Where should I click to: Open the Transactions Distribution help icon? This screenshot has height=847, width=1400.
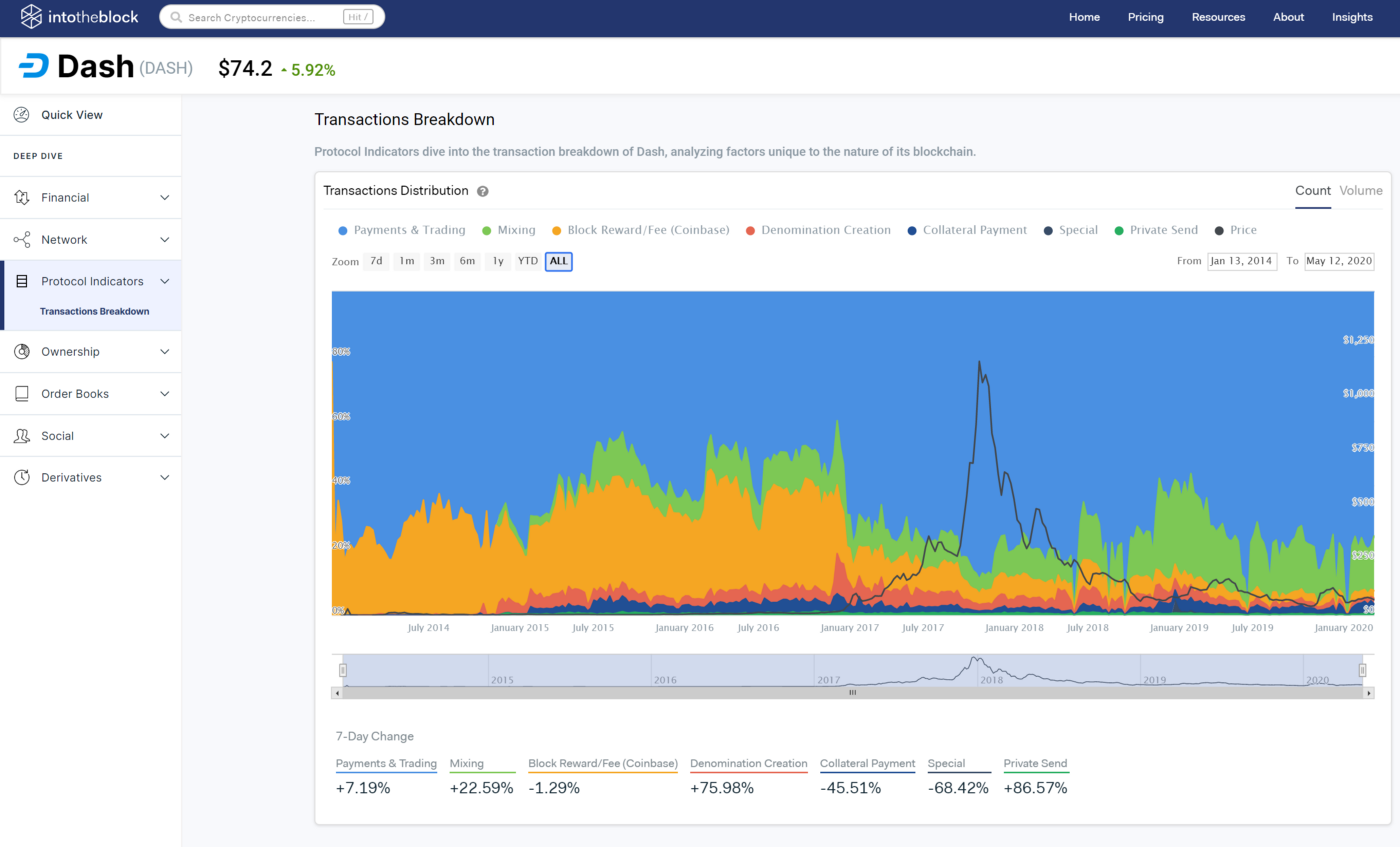pos(482,191)
